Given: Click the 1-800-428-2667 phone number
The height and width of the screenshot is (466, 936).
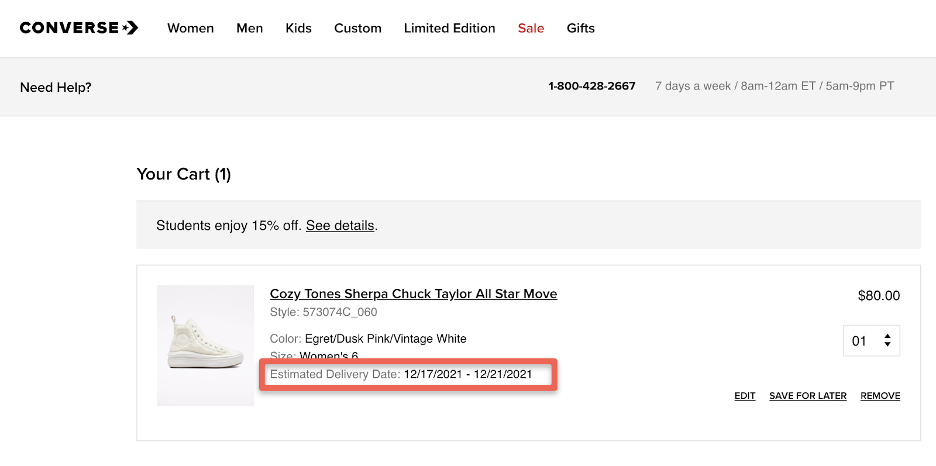Looking at the screenshot, I should 592,87.
